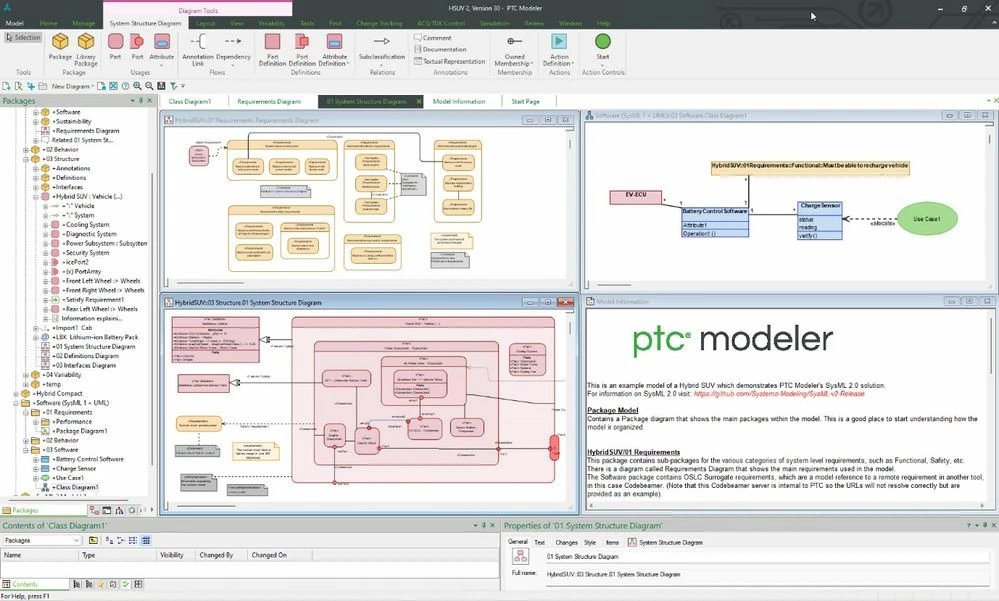The image size is (999, 601).
Task: Pick the Port Definition tool
Action: [302, 50]
